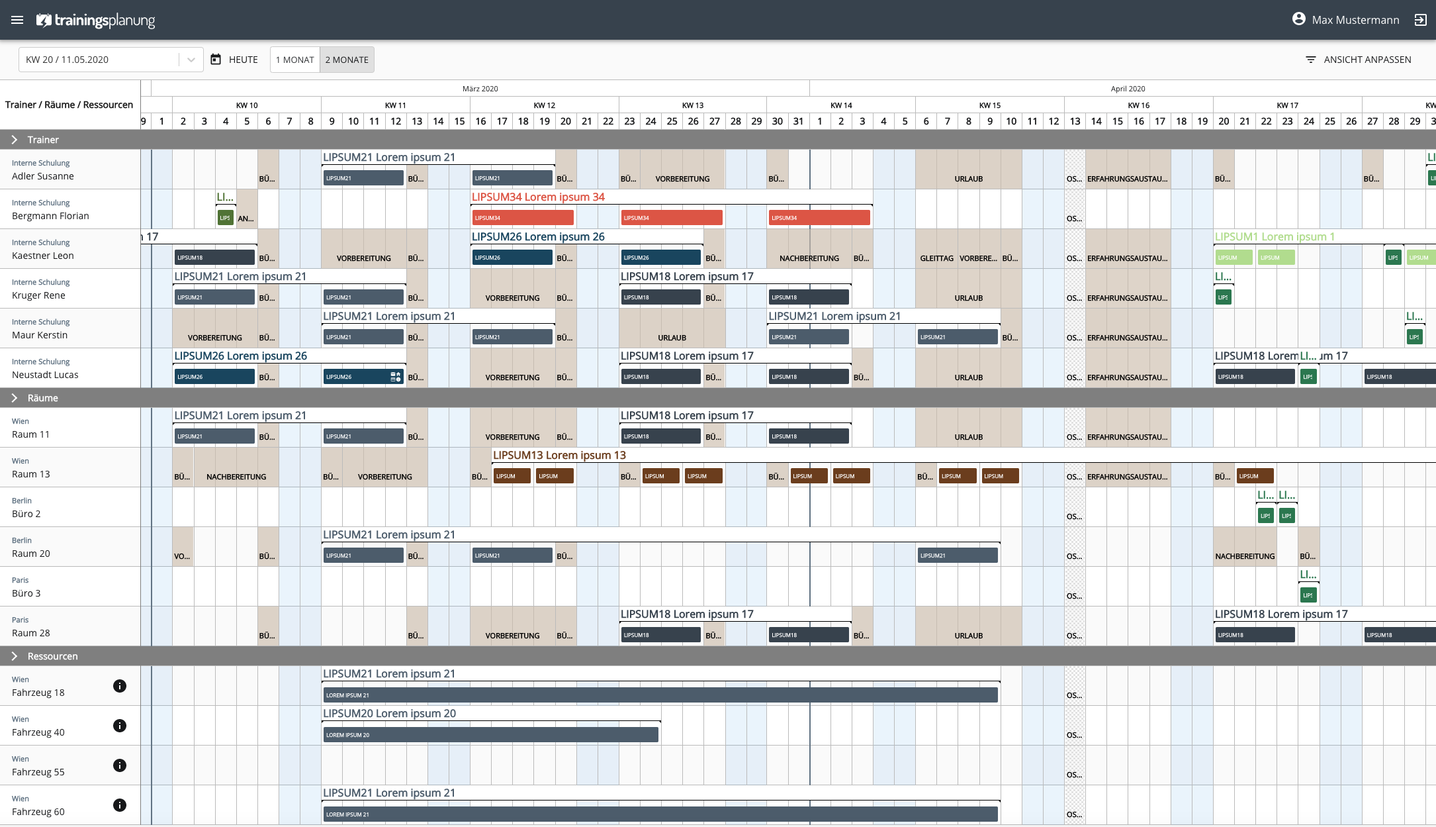This screenshot has height=827, width=1436.
Task: Select the red LIPSUM34 booking for Bergmann Florian
Action: [x=523, y=217]
